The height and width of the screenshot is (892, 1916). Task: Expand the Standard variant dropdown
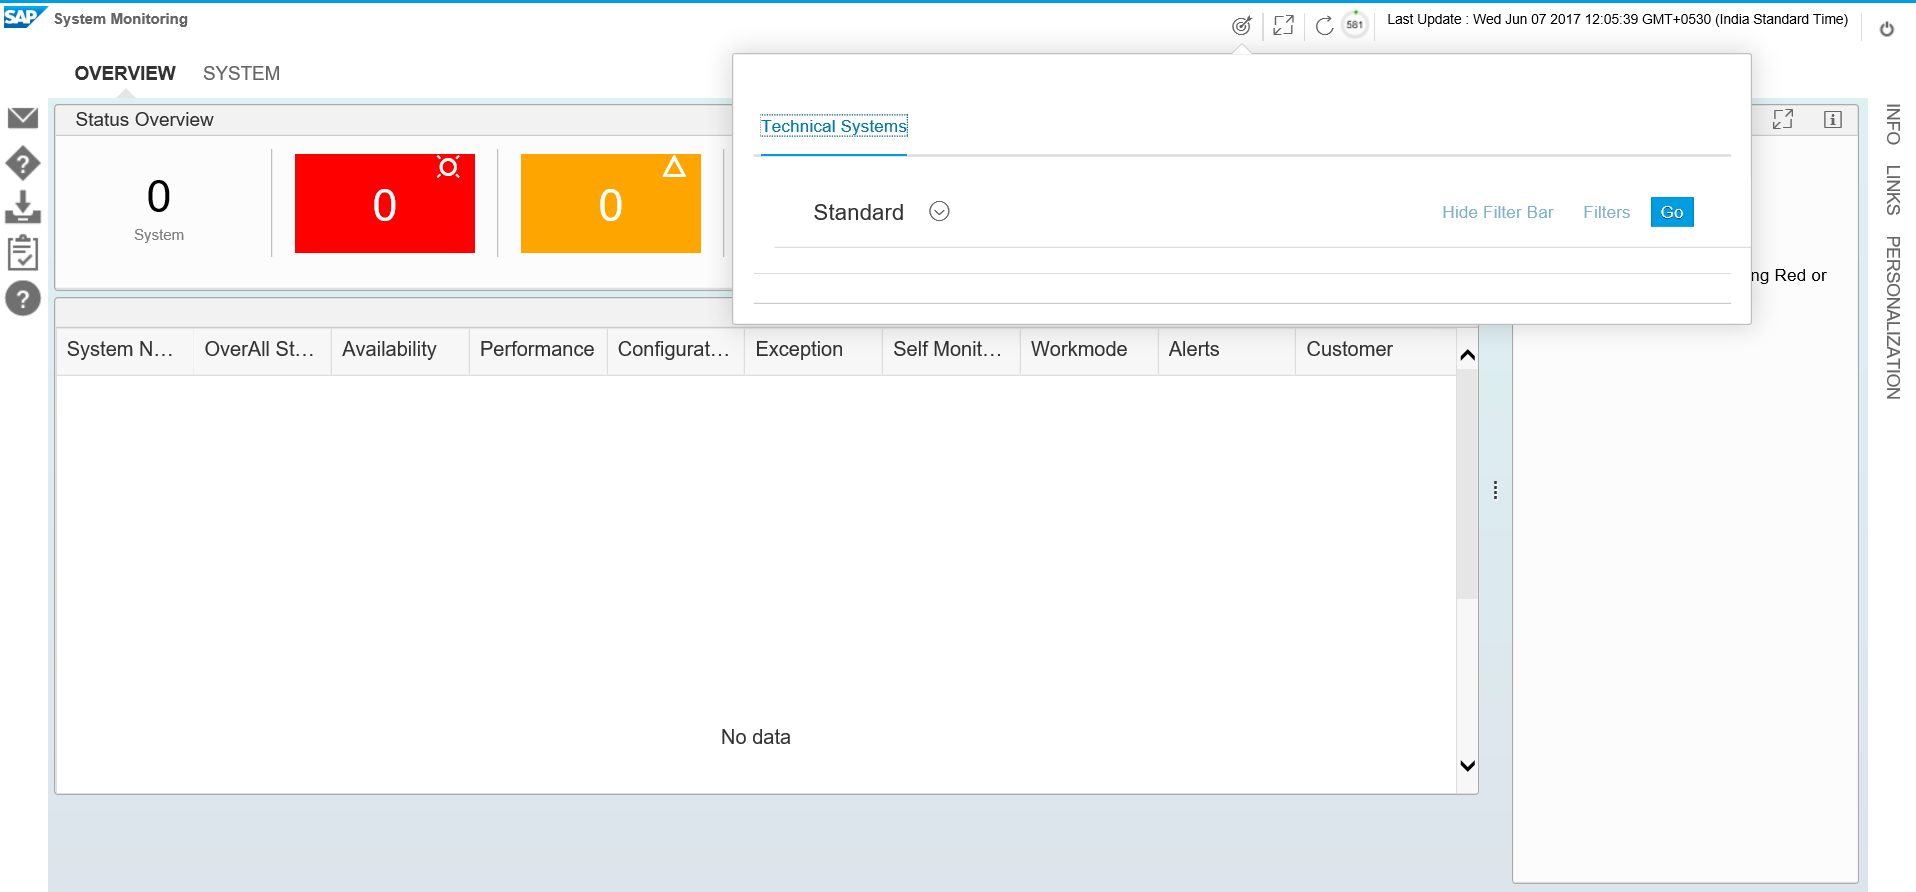pyautogui.click(x=939, y=211)
